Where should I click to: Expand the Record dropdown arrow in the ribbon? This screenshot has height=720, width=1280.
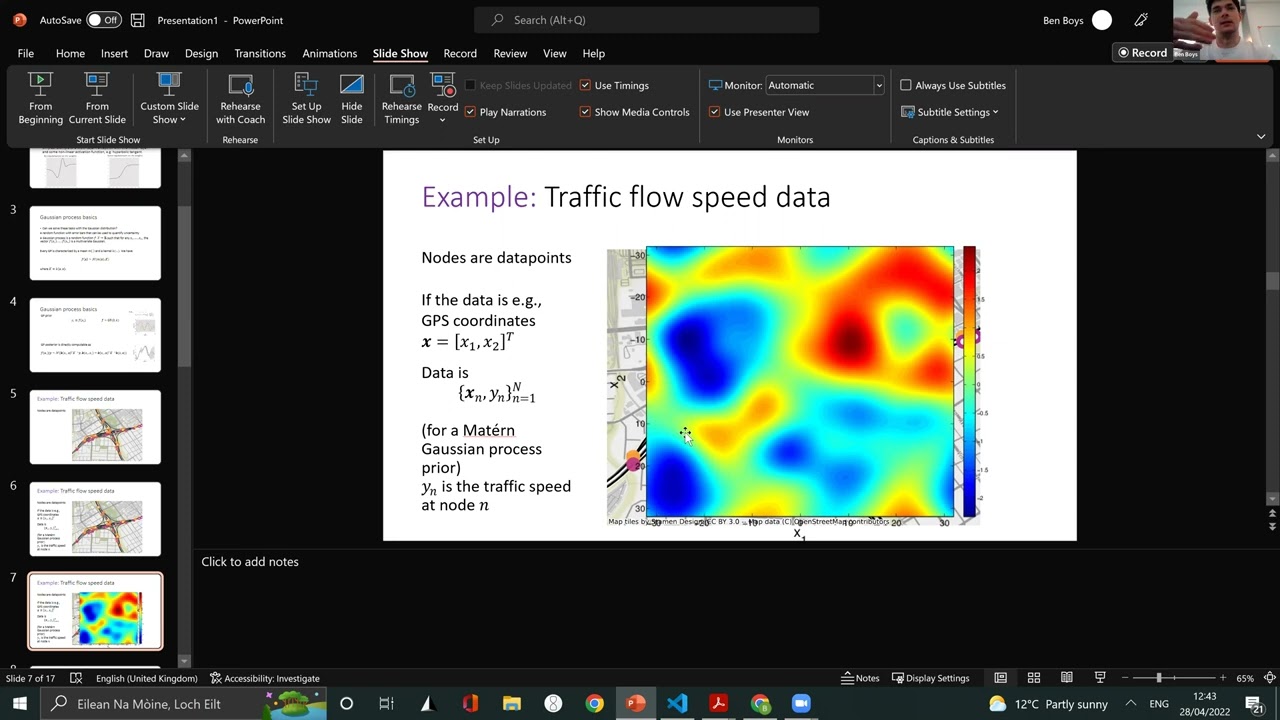tap(442, 120)
